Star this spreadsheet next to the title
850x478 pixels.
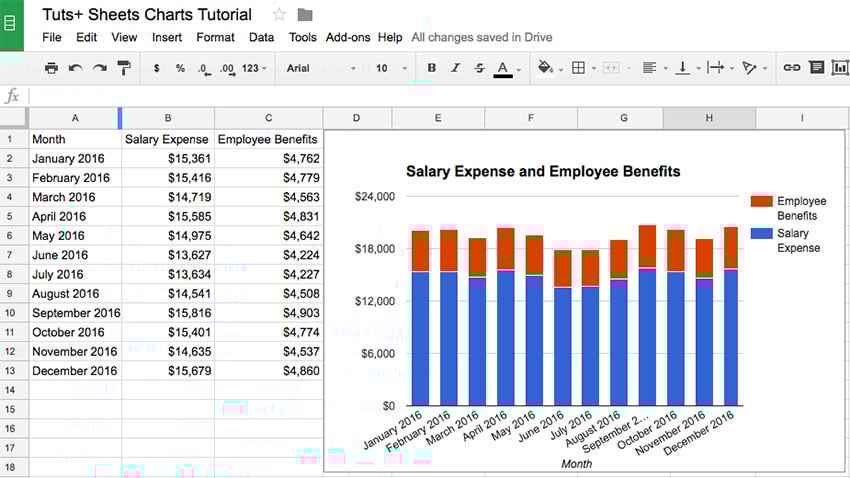[279, 15]
